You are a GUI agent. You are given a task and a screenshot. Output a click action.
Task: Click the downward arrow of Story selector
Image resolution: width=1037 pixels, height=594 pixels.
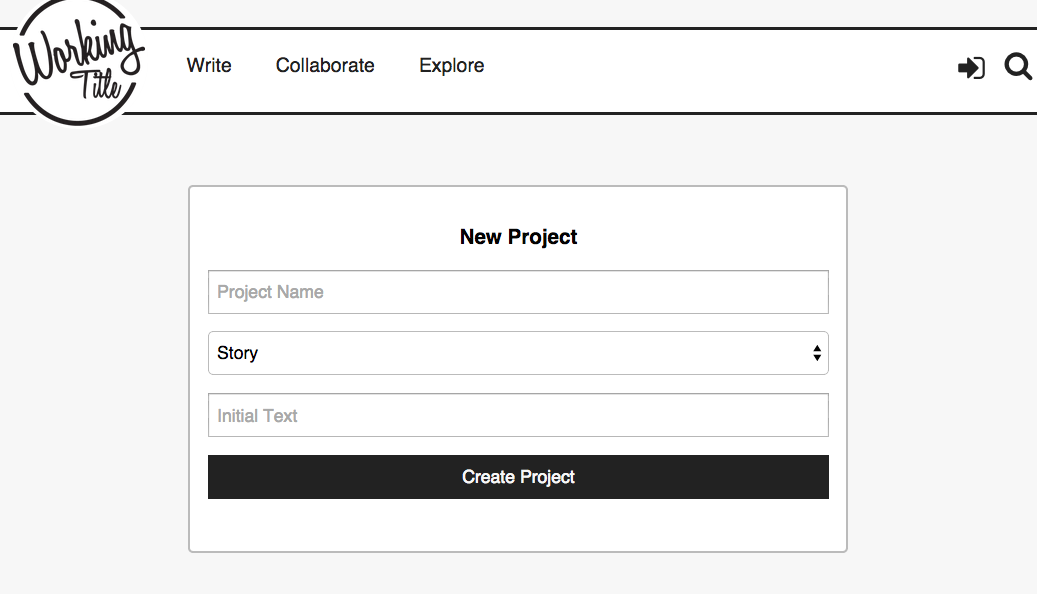tap(817, 358)
